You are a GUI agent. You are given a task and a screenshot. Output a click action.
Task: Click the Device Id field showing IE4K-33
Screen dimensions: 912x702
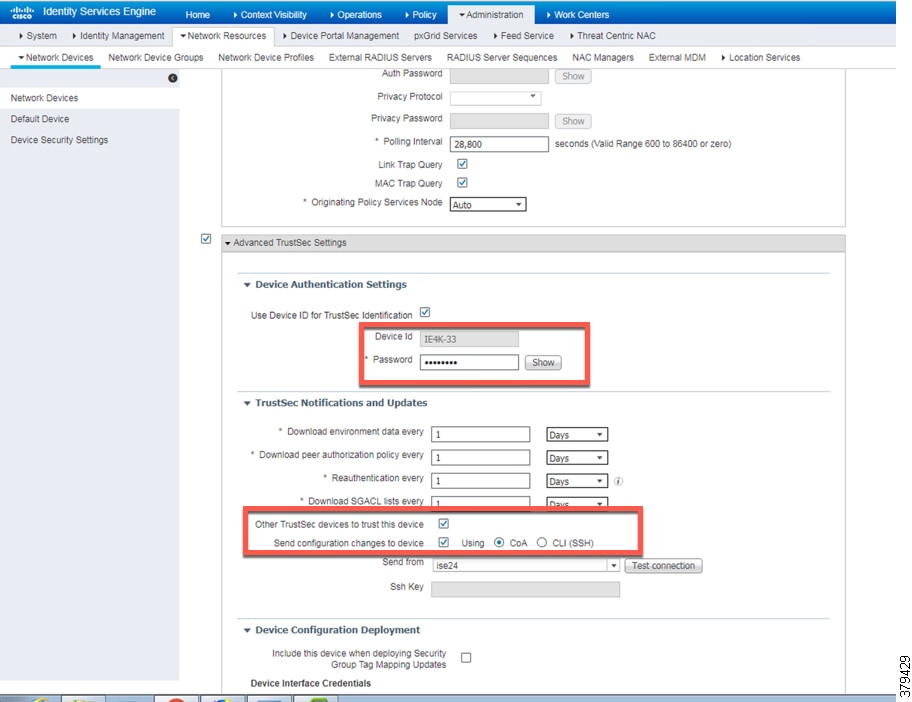point(469,339)
